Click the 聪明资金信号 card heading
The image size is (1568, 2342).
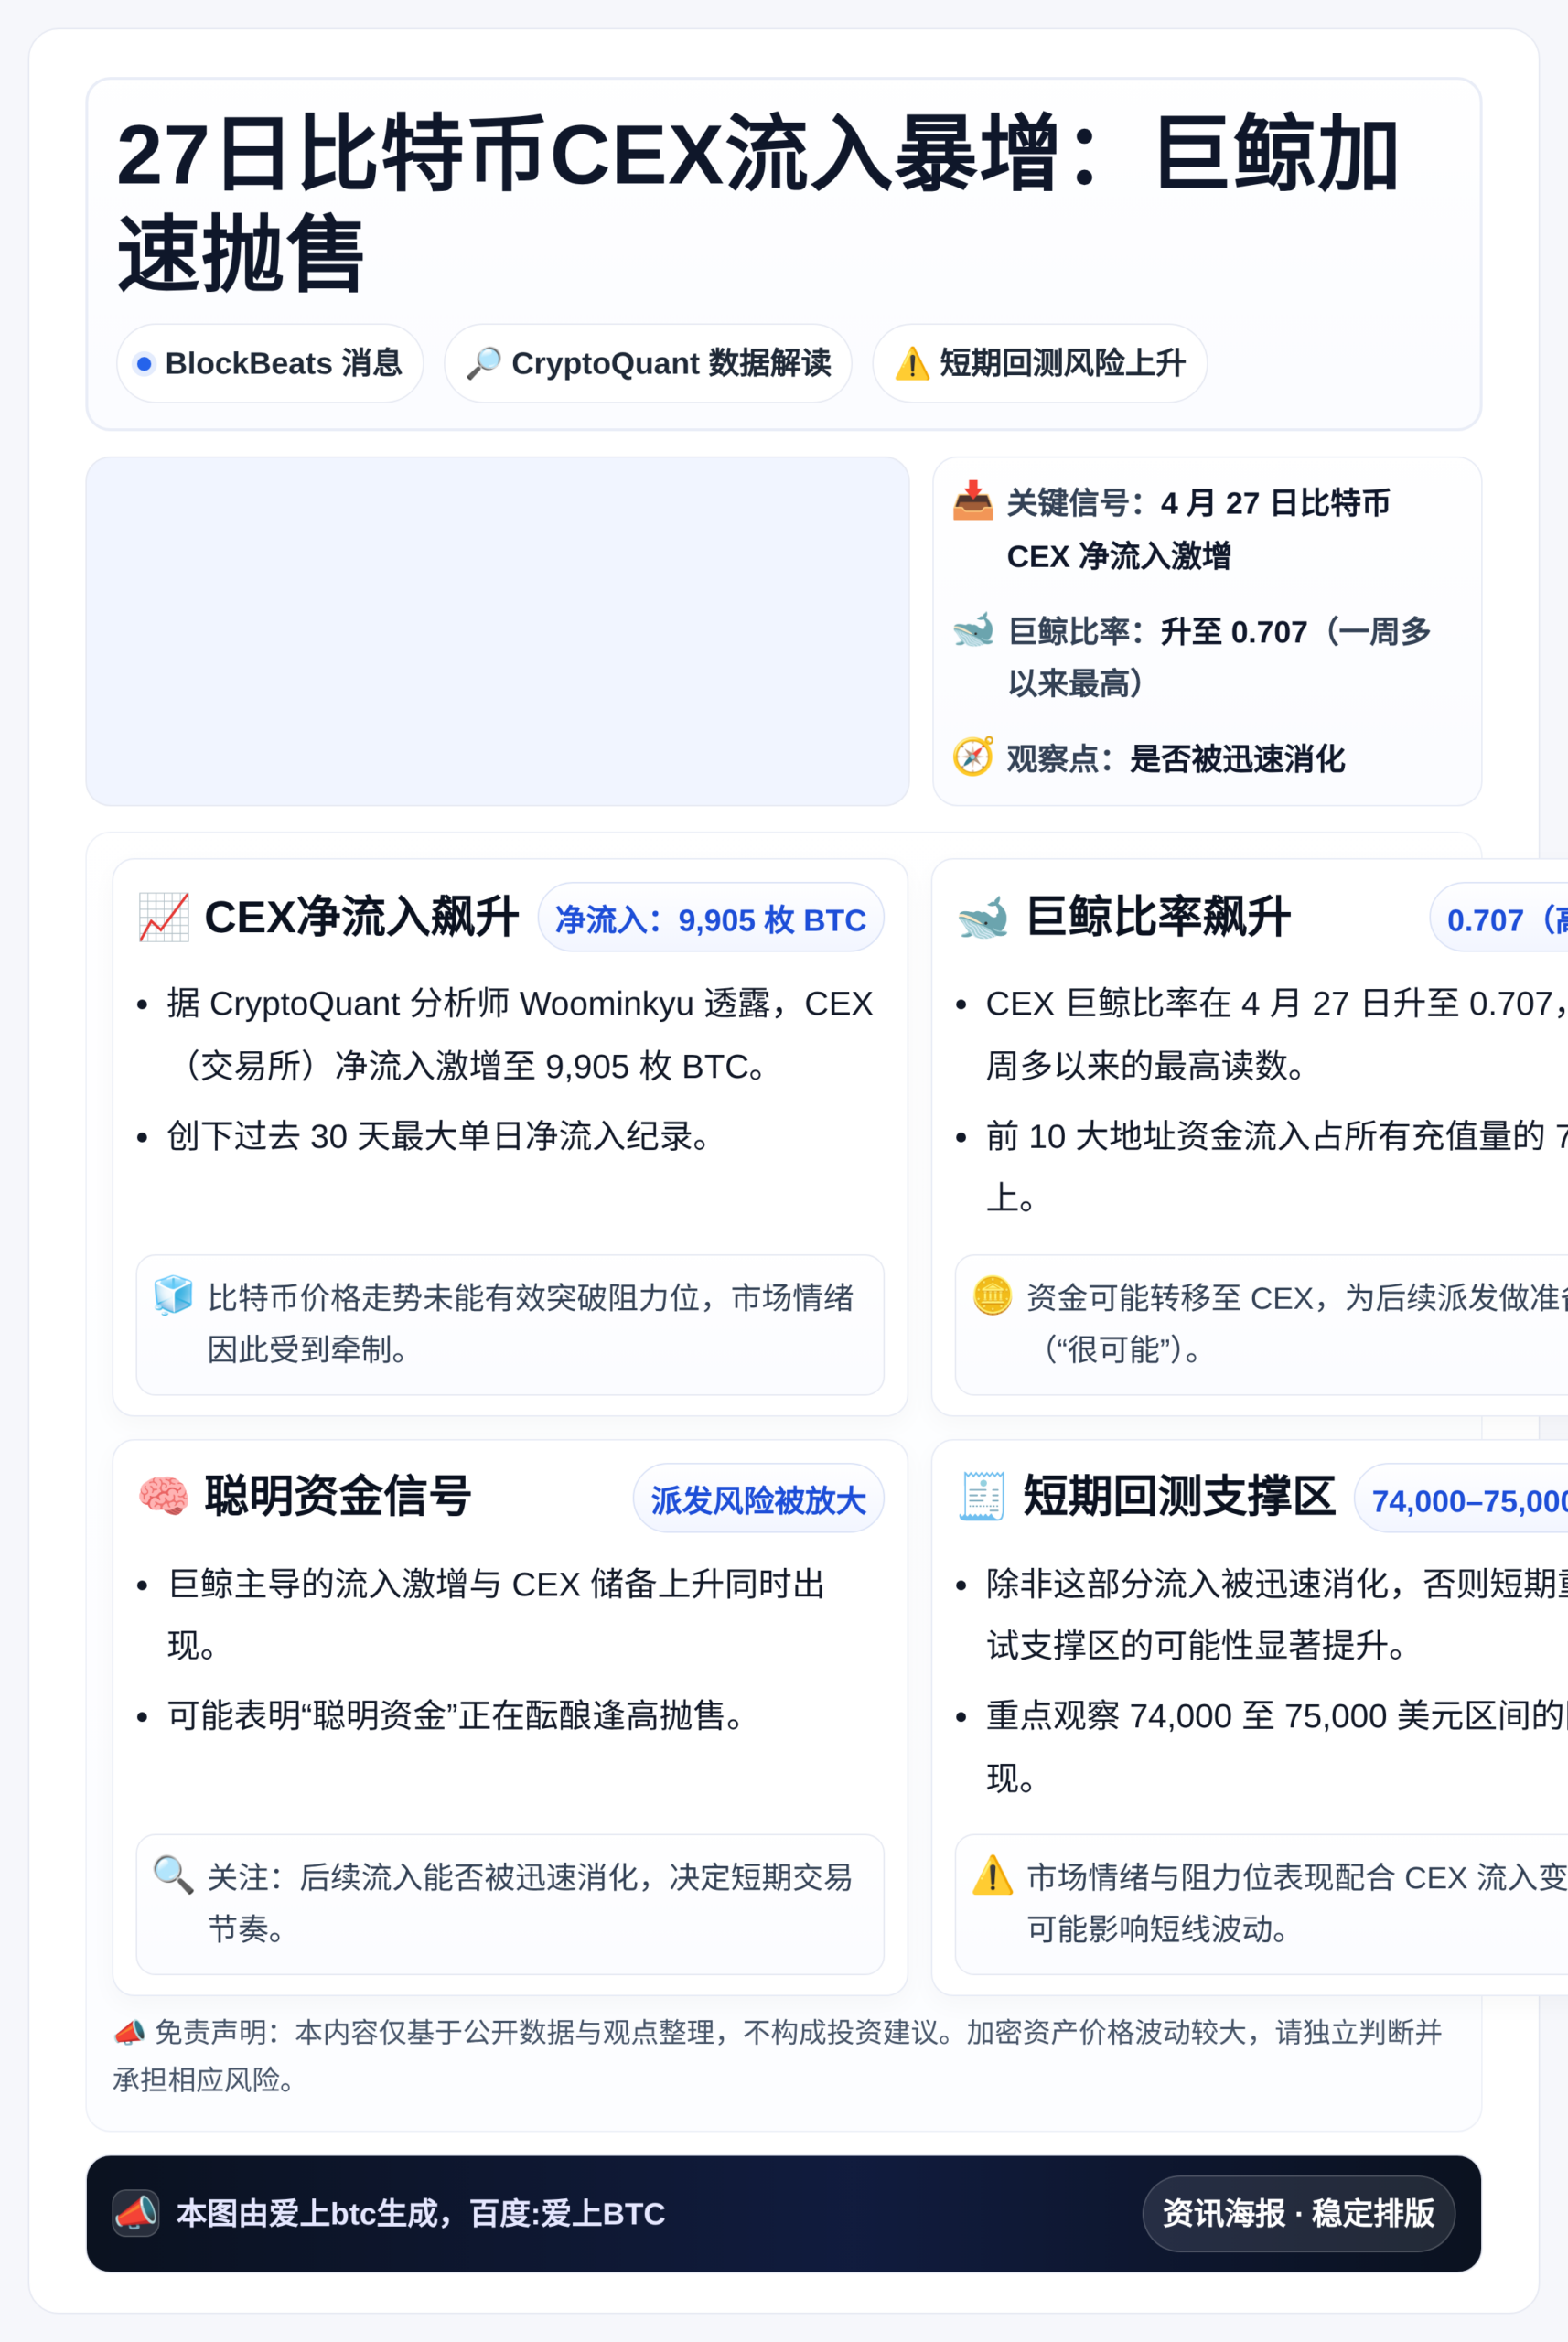coord(338,1497)
